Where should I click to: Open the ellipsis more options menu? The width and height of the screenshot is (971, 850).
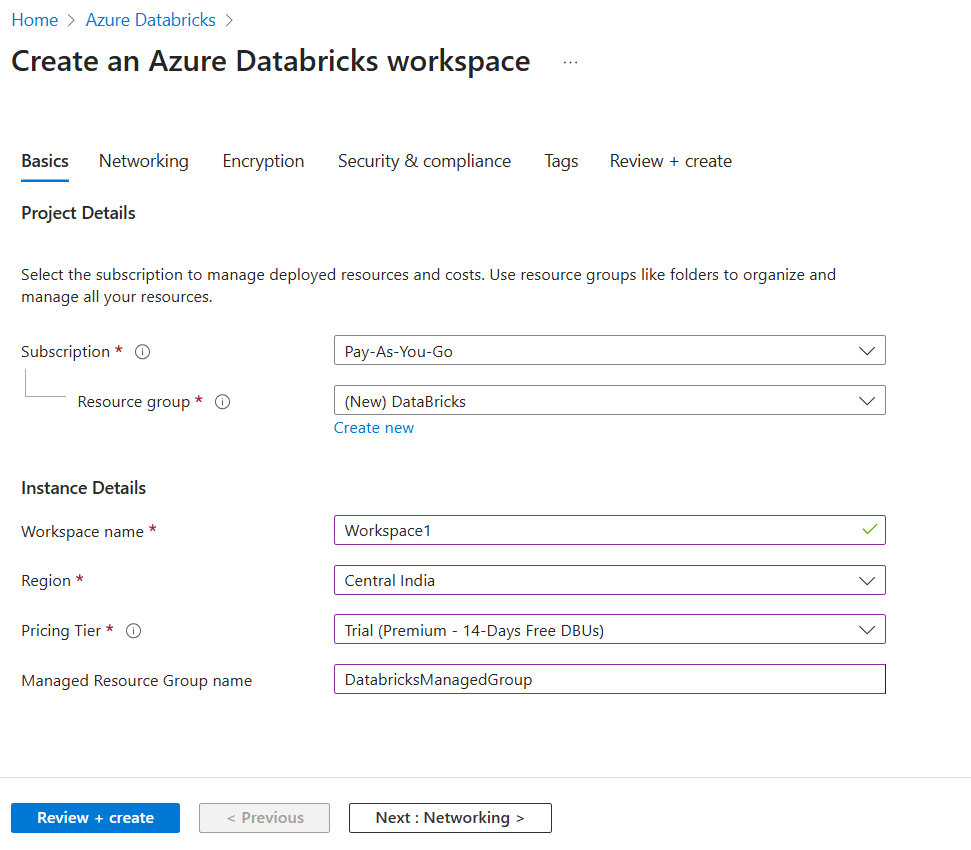(x=570, y=62)
